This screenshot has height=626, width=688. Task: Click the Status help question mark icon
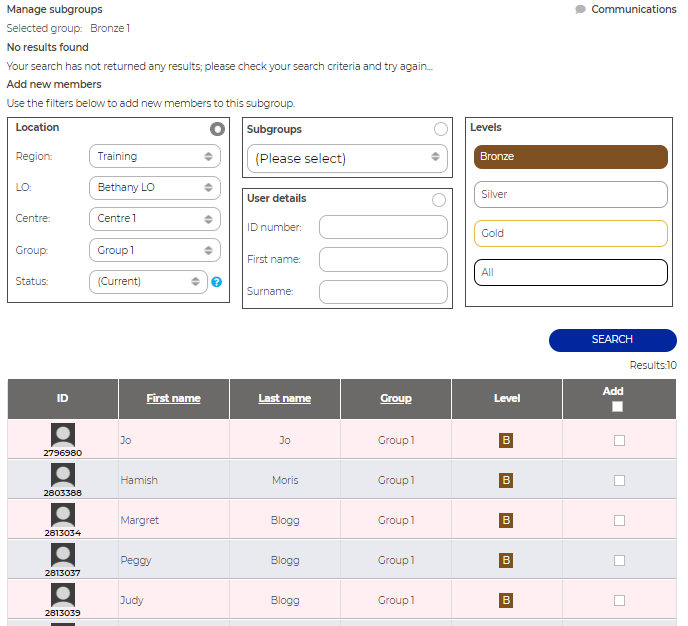point(216,282)
